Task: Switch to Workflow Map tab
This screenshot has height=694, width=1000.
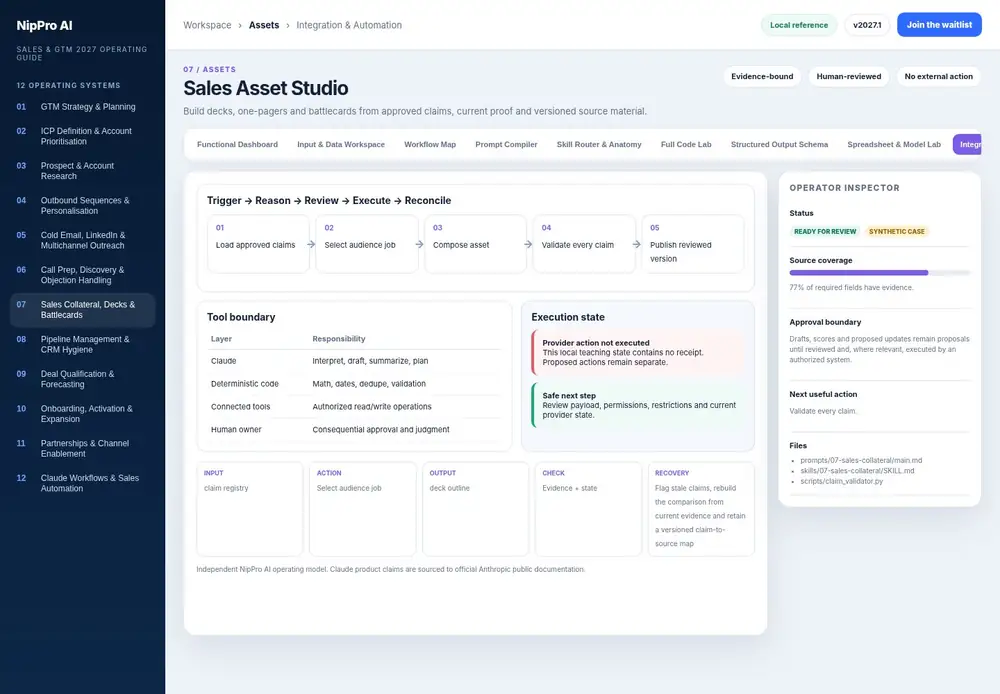Action: (430, 144)
